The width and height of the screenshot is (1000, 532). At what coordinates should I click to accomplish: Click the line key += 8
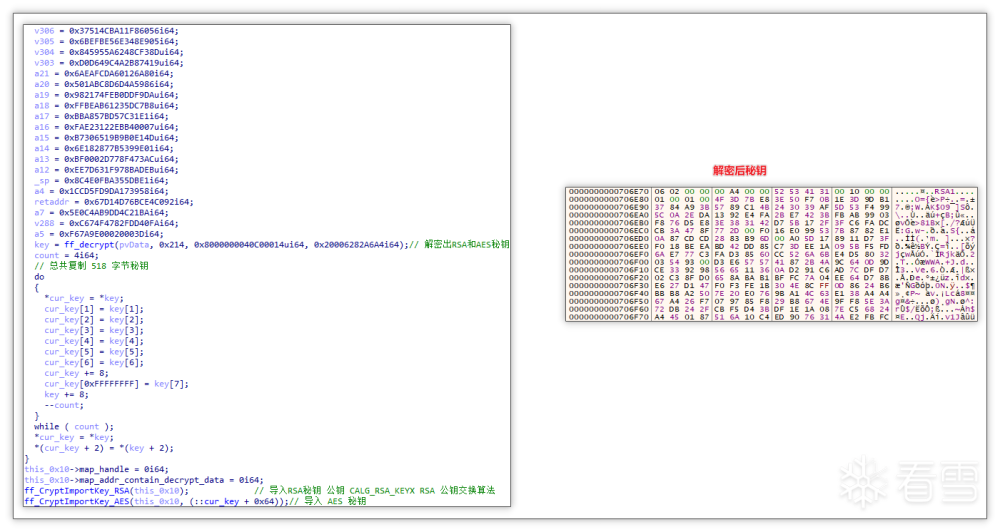(66, 395)
